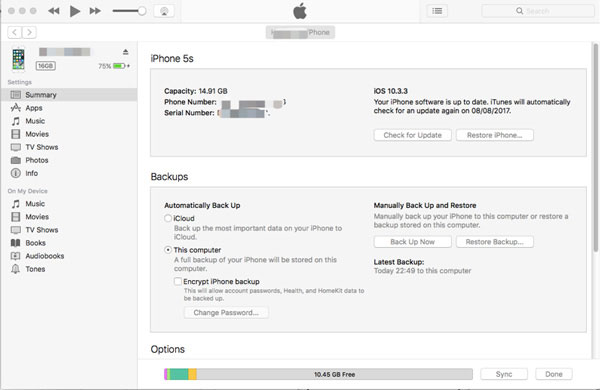Click the Latest Backup label

coord(399,262)
